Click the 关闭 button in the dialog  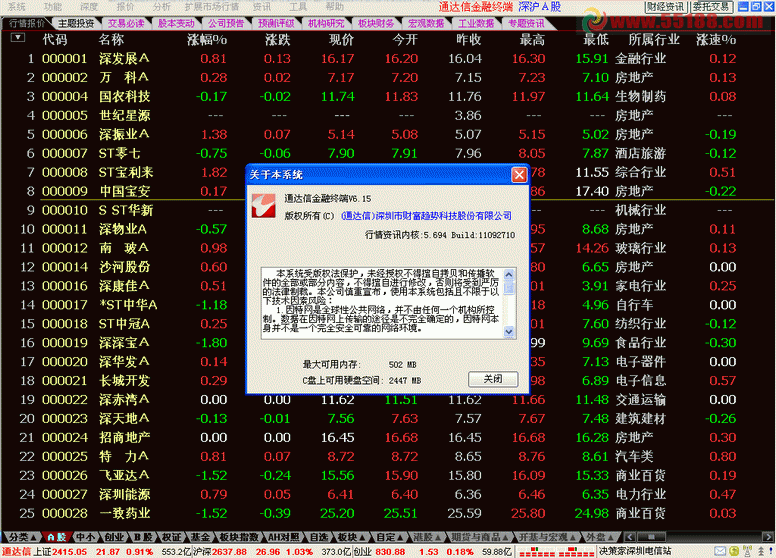(493, 379)
